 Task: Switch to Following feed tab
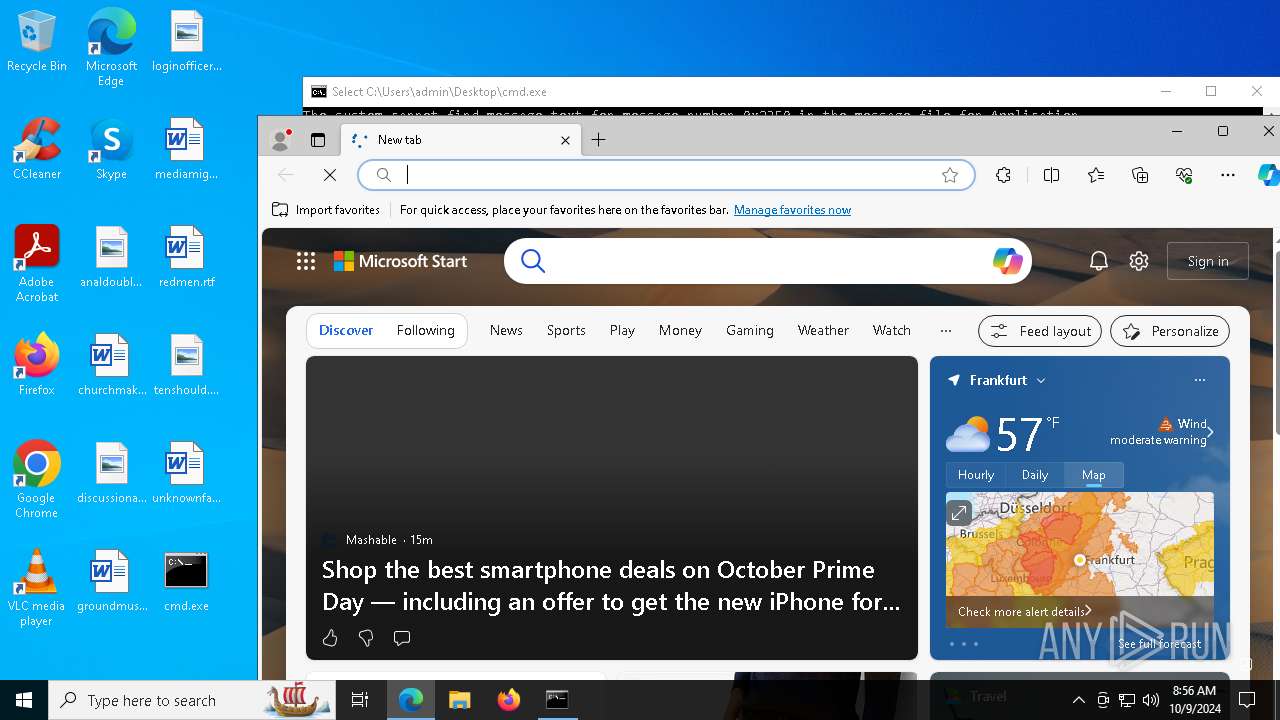[425, 330]
